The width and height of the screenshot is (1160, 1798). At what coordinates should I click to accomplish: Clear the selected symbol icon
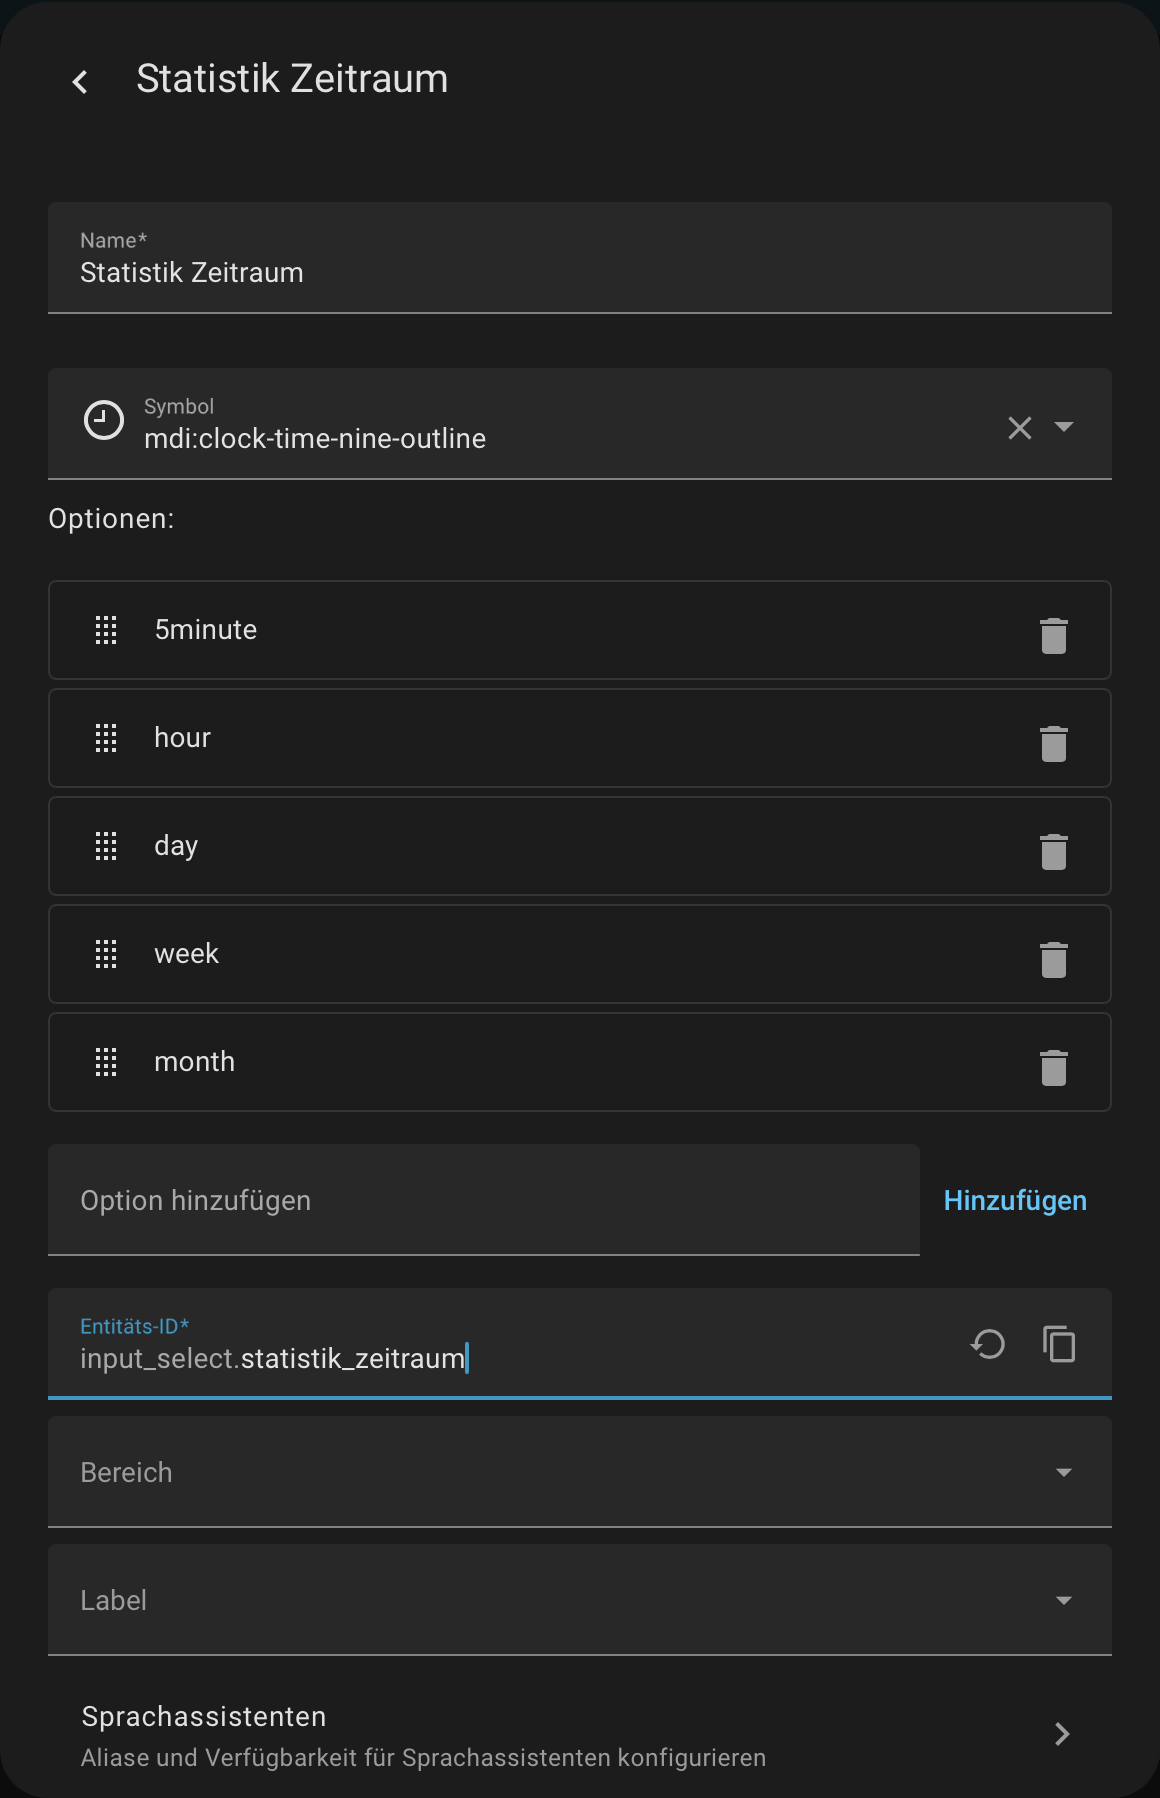coord(1019,428)
